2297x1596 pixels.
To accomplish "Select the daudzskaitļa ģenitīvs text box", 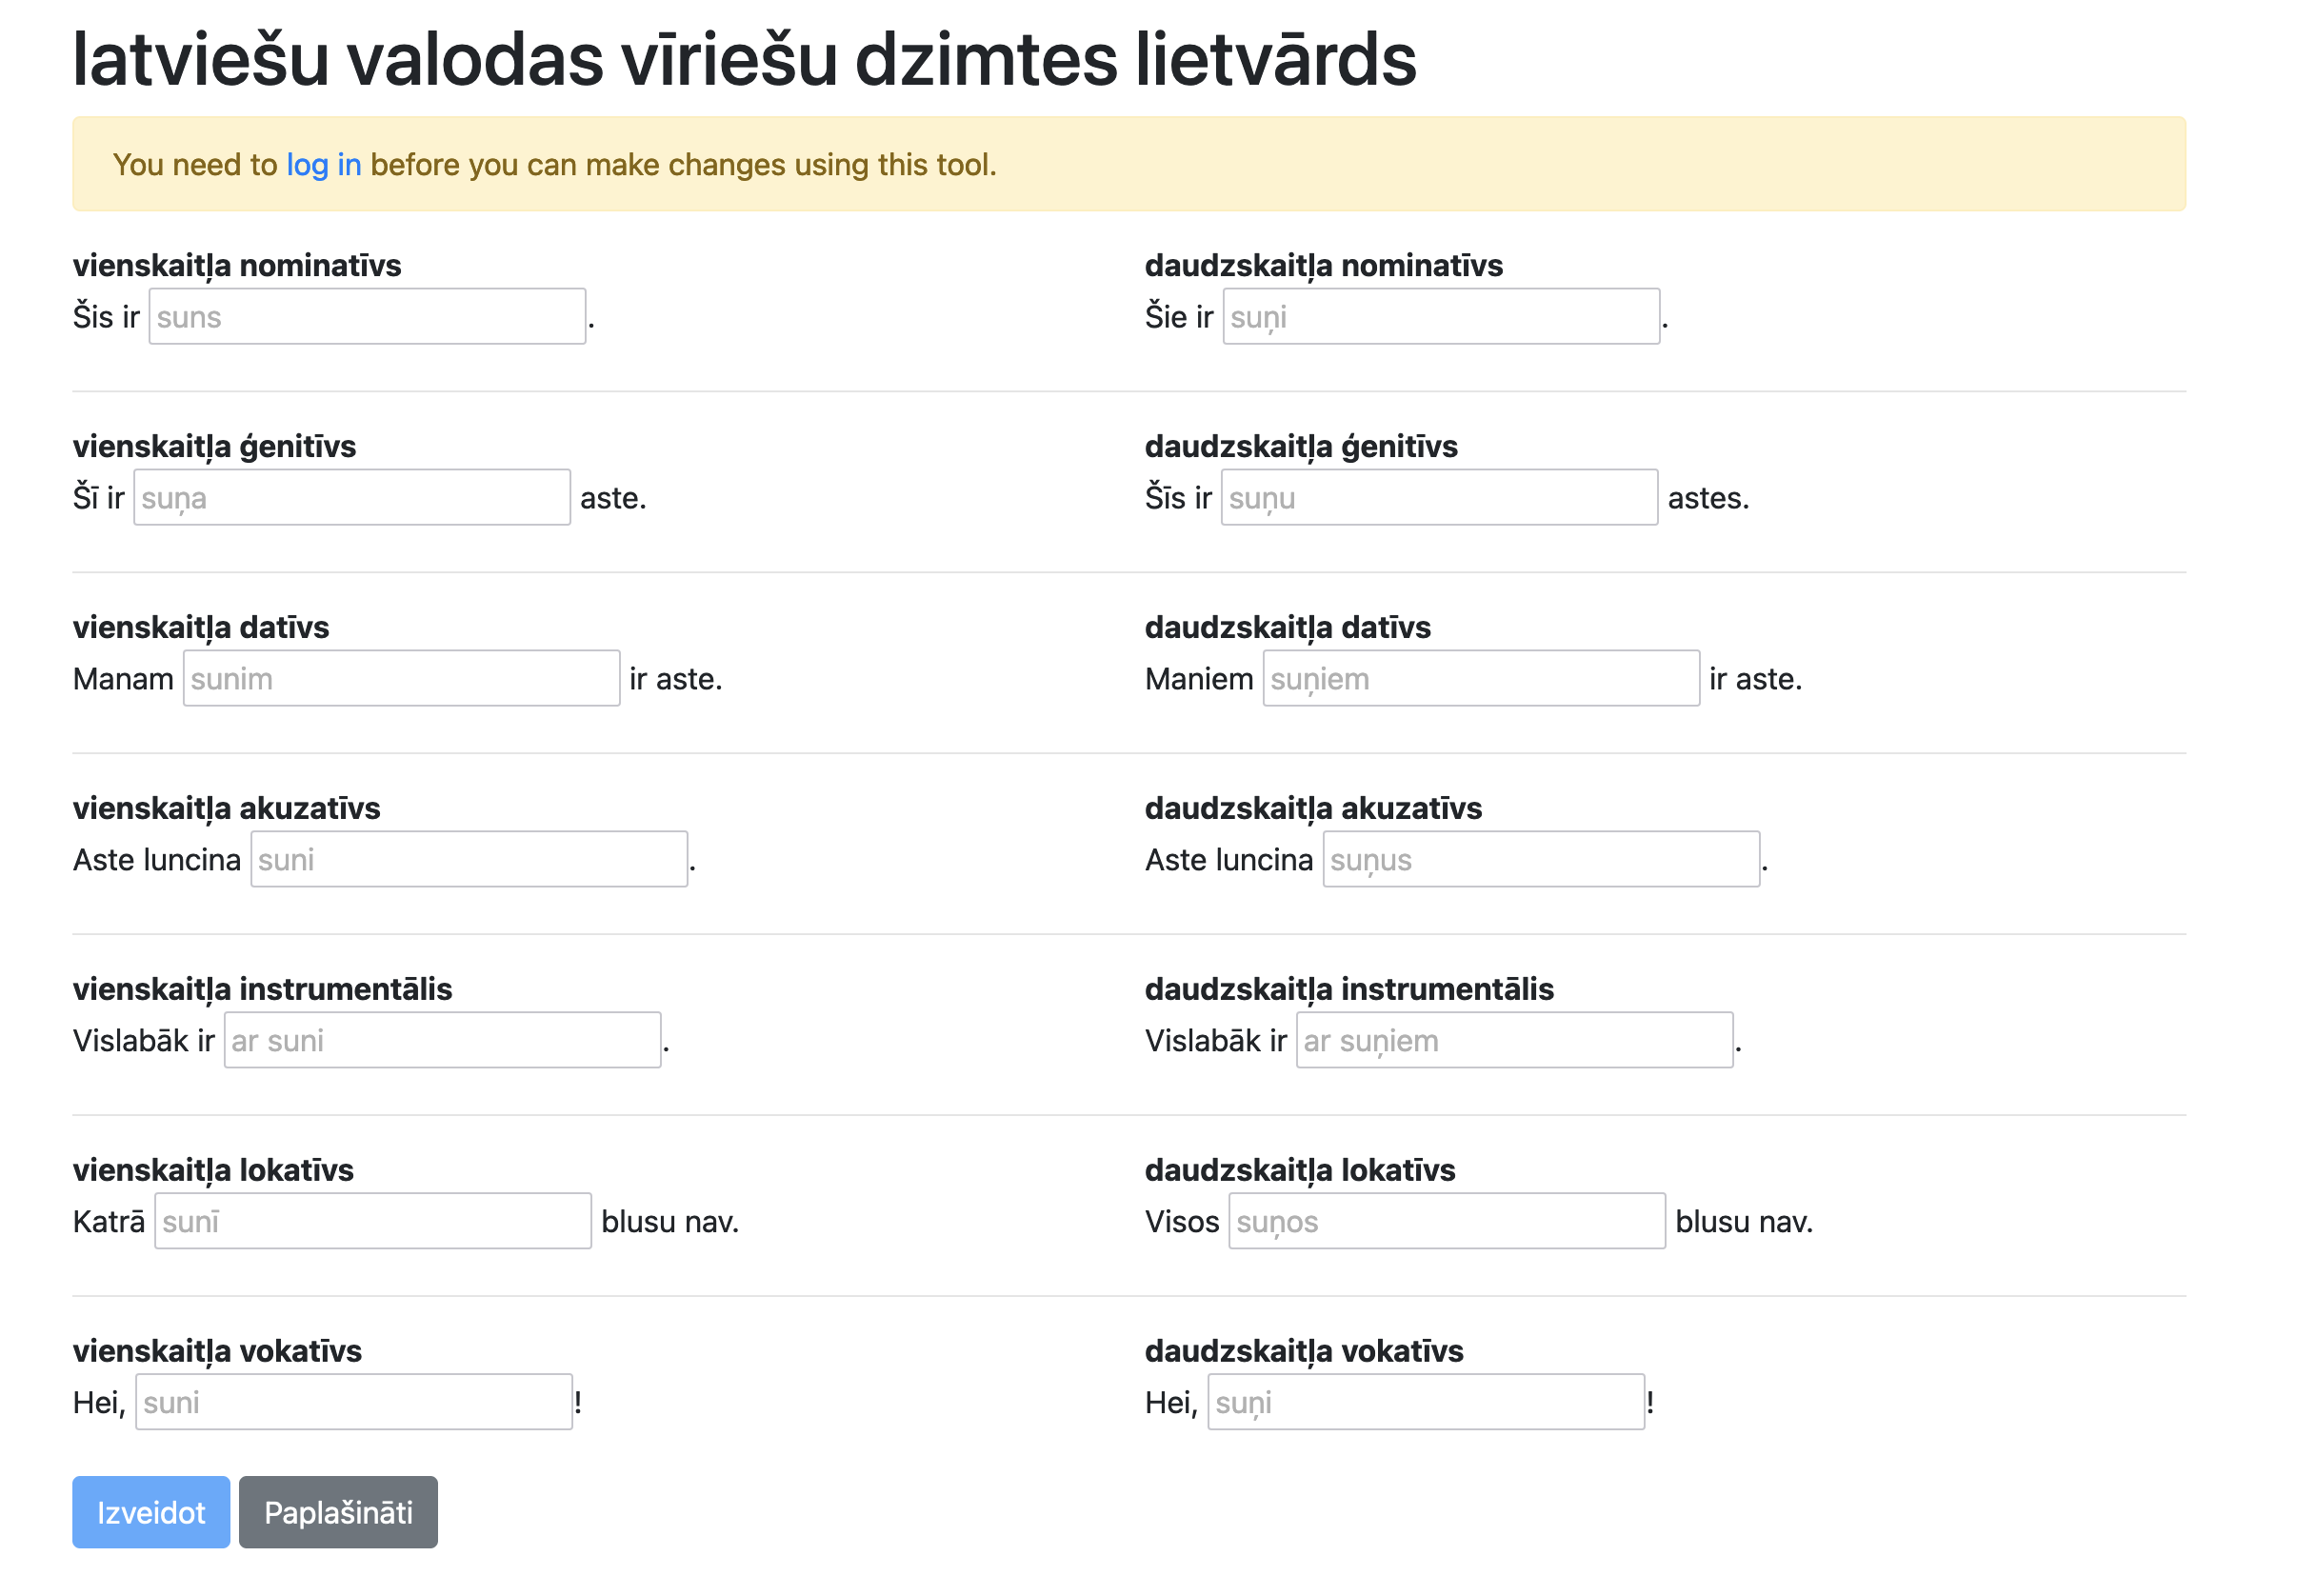I will [1439, 497].
